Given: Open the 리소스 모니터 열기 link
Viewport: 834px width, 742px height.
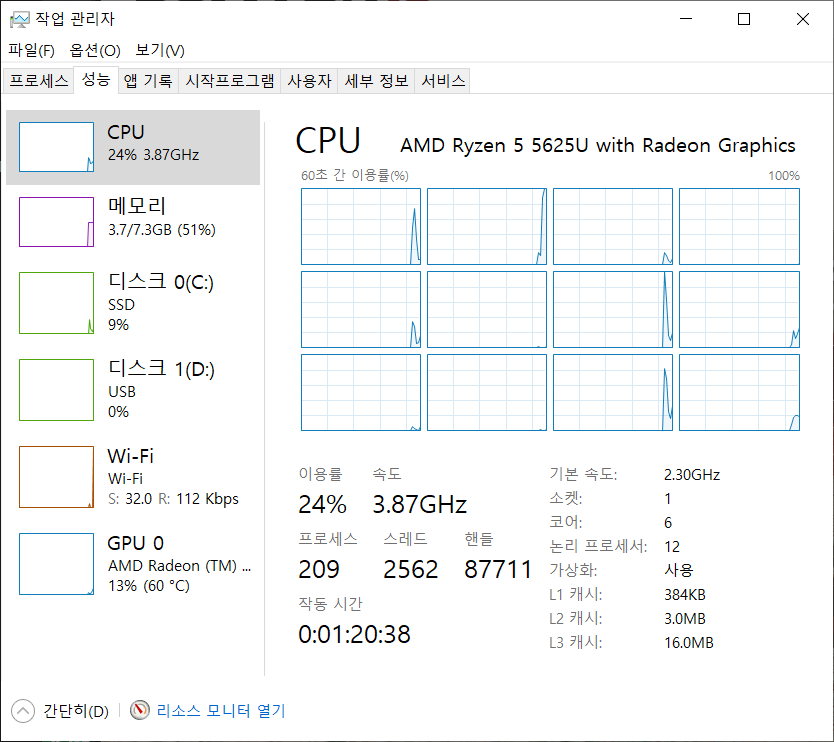Looking at the screenshot, I should point(221,711).
